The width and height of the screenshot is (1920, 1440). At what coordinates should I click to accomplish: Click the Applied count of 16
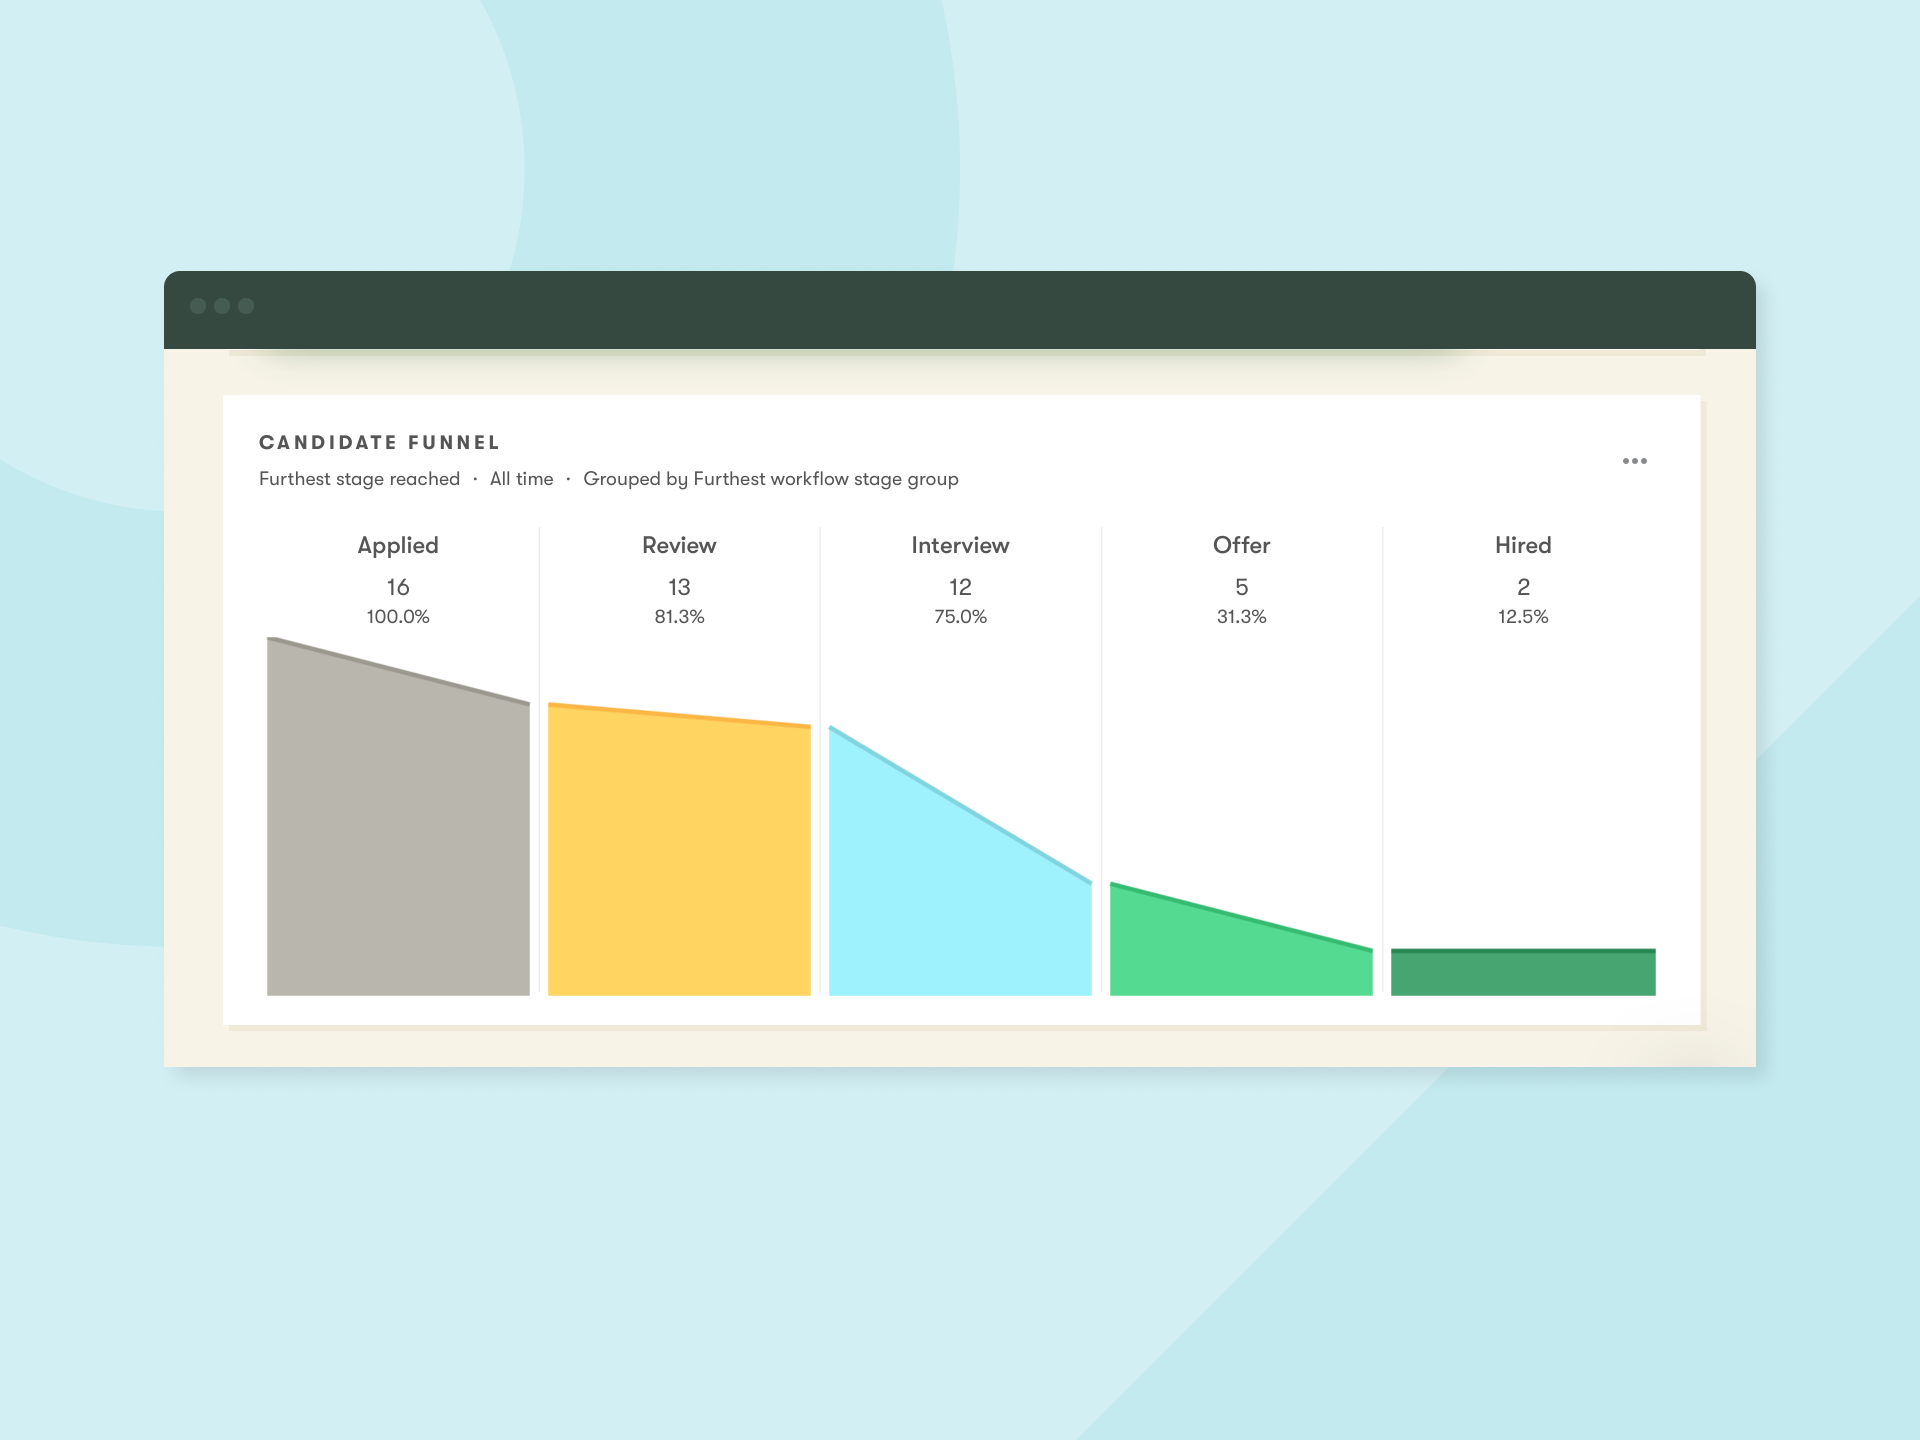point(398,587)
